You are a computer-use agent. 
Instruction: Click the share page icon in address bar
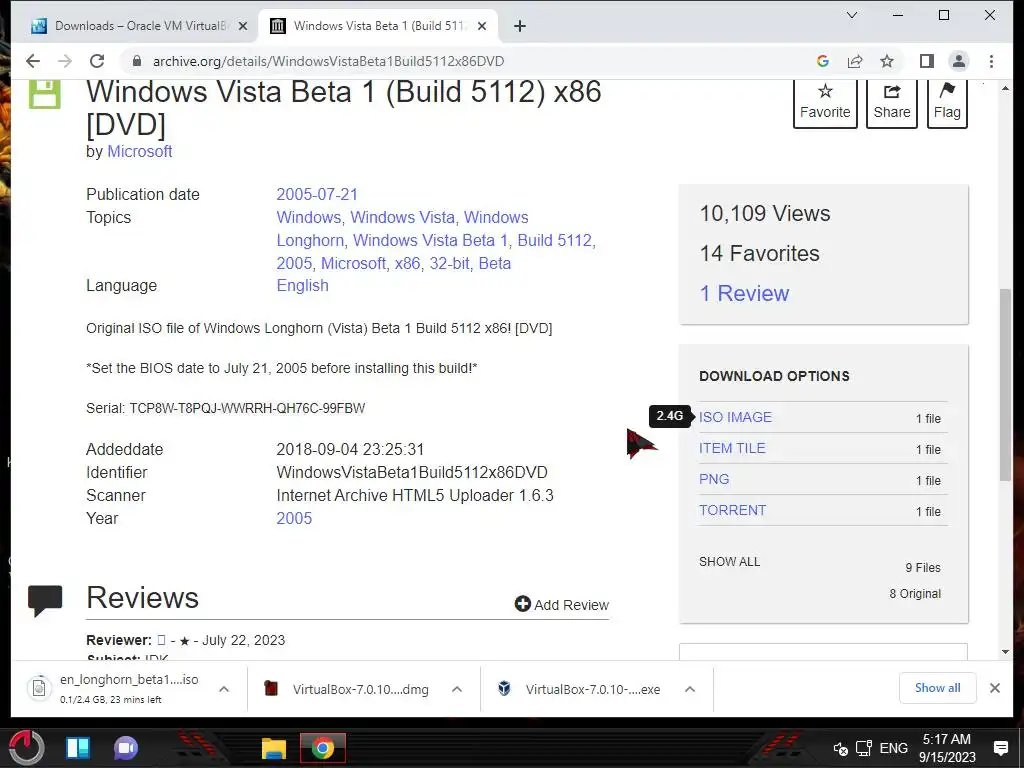point(855,61)
